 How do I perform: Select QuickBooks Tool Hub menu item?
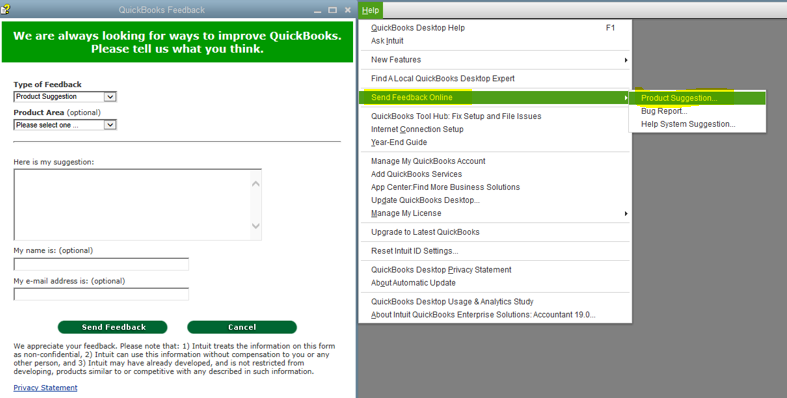pos(495,116)
